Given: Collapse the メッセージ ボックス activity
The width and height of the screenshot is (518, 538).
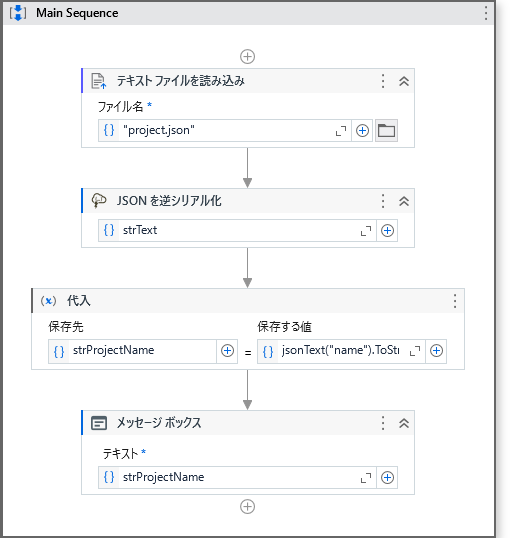Looking at the screenshot, I should point(404,423).
